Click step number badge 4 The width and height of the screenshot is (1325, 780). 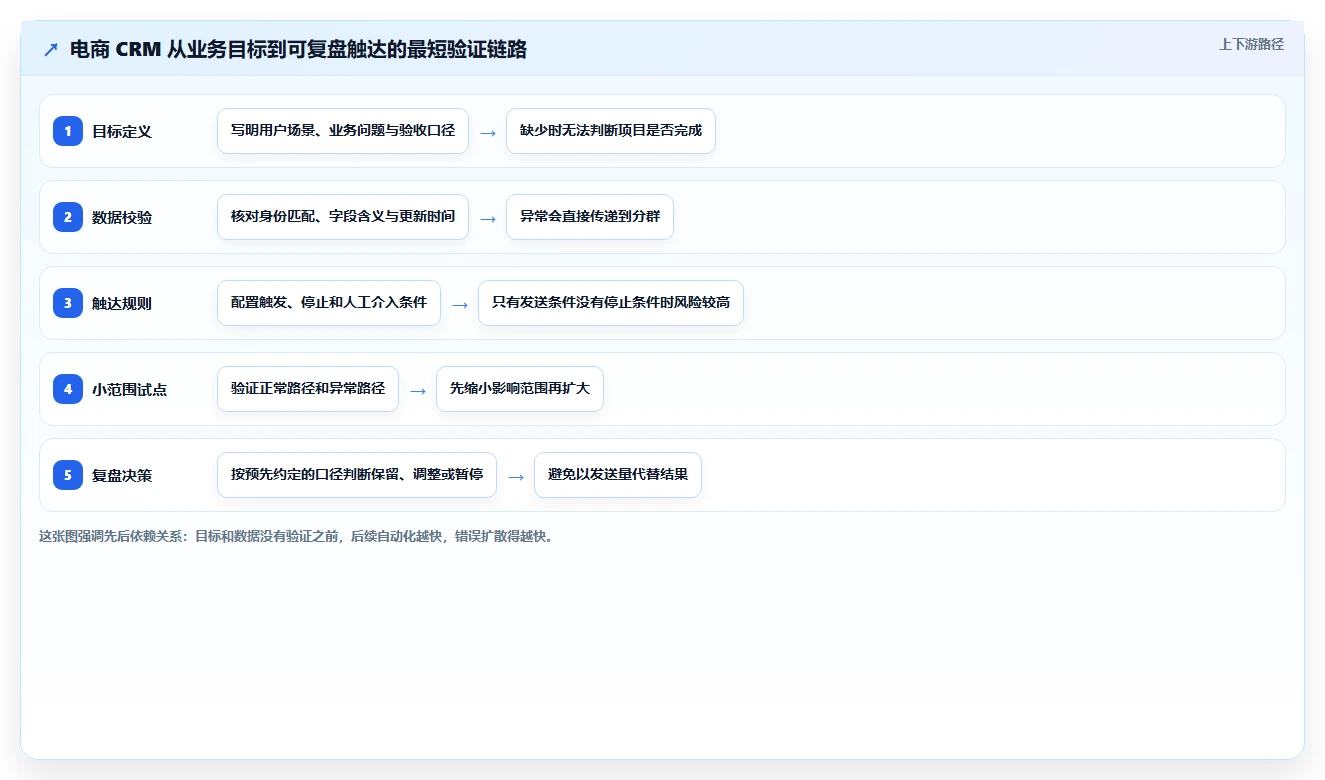pyautogui.click(x=68, y=389)
